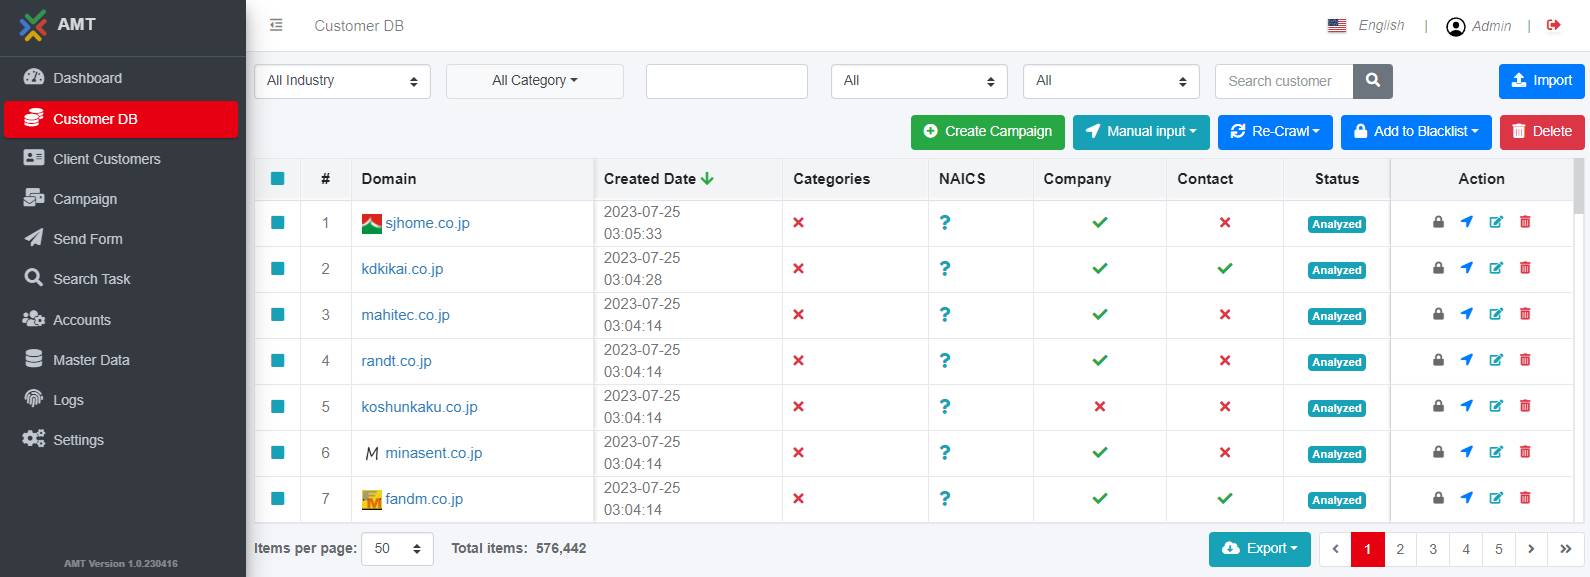Click NAICS question mark for sjhome.co.jp
Image resolution: width=1590 pixels, height=577 pixels.
[945, 223]
